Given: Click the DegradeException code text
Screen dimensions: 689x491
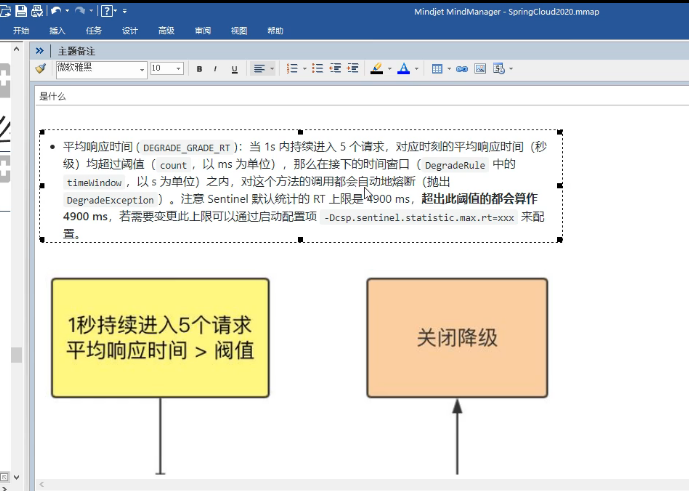Looking at the screenshot, I should 110,200.
